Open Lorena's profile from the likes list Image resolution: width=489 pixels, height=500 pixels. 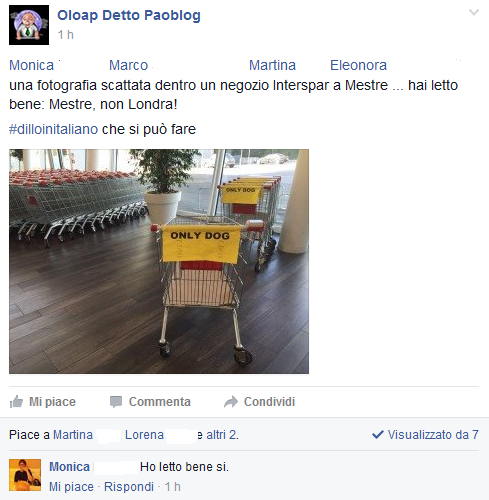(x=144, y=435)
